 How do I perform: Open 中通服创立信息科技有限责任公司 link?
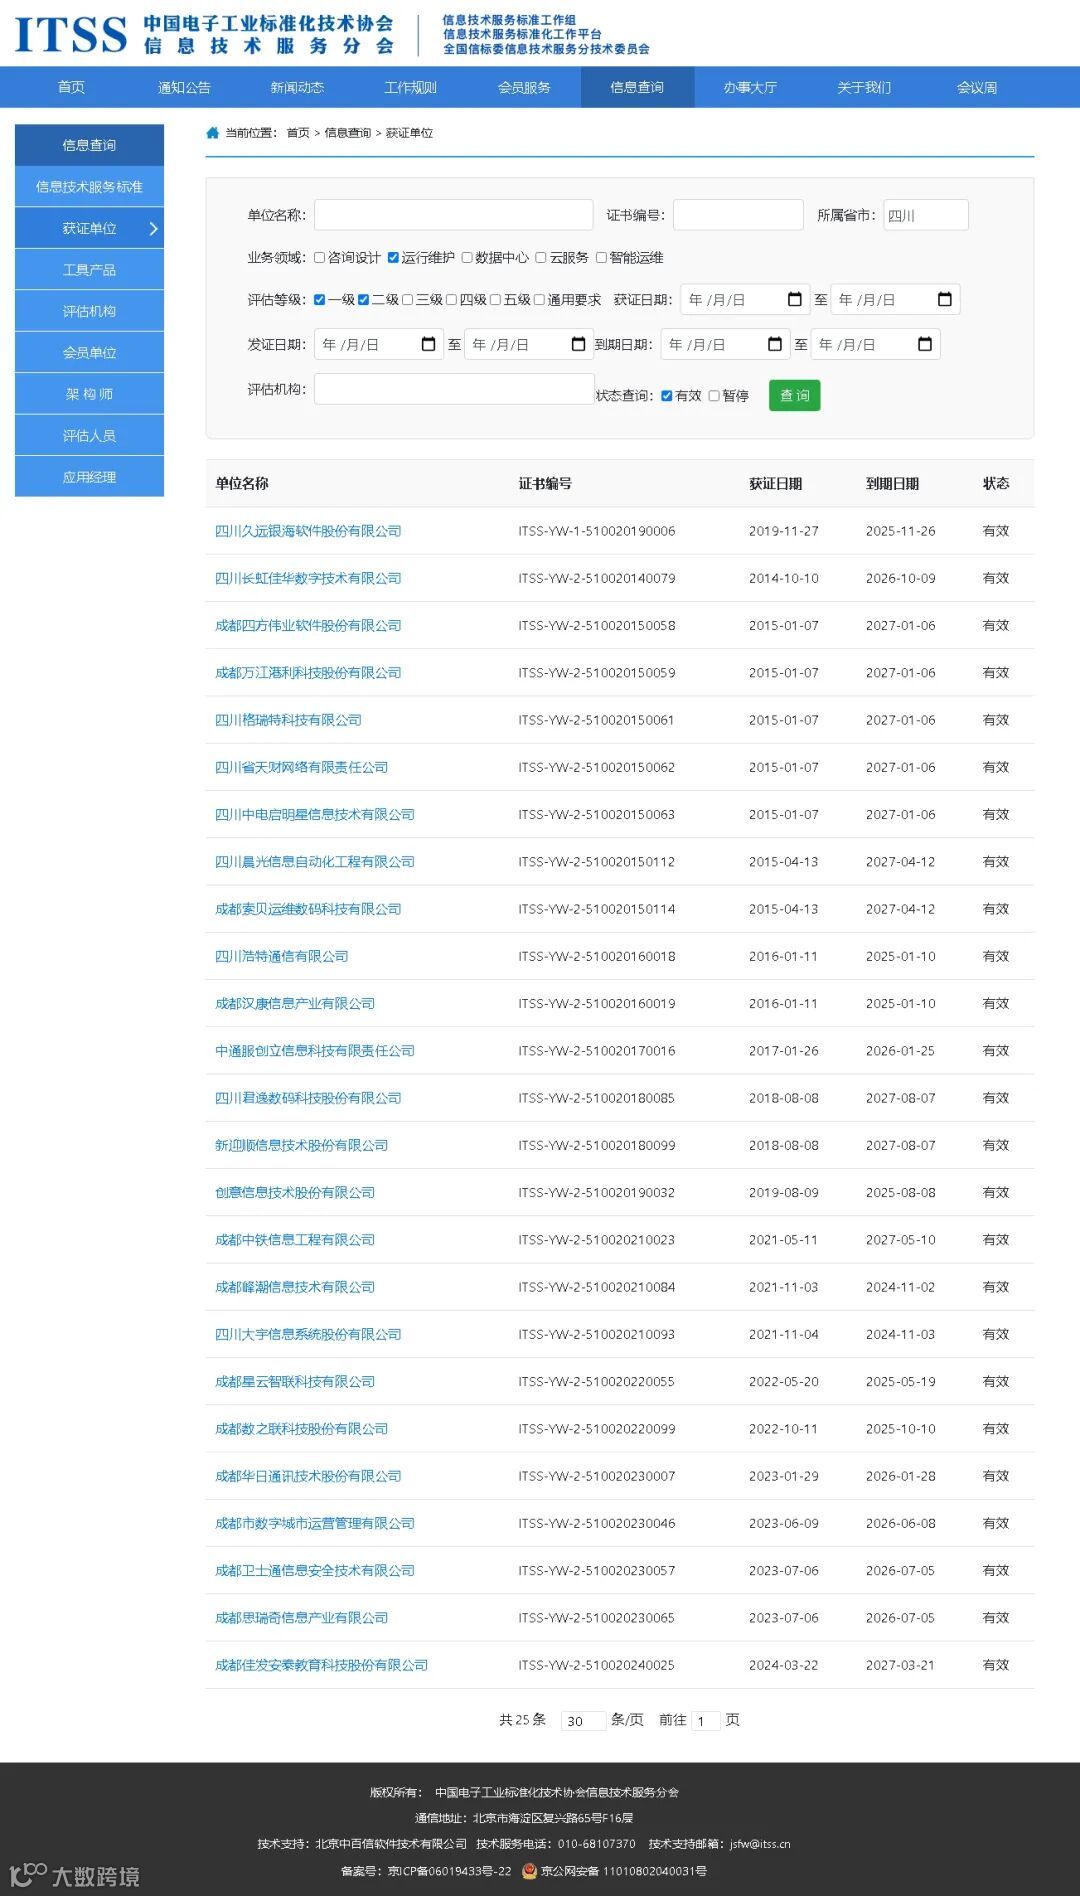tap(315, 1051)
